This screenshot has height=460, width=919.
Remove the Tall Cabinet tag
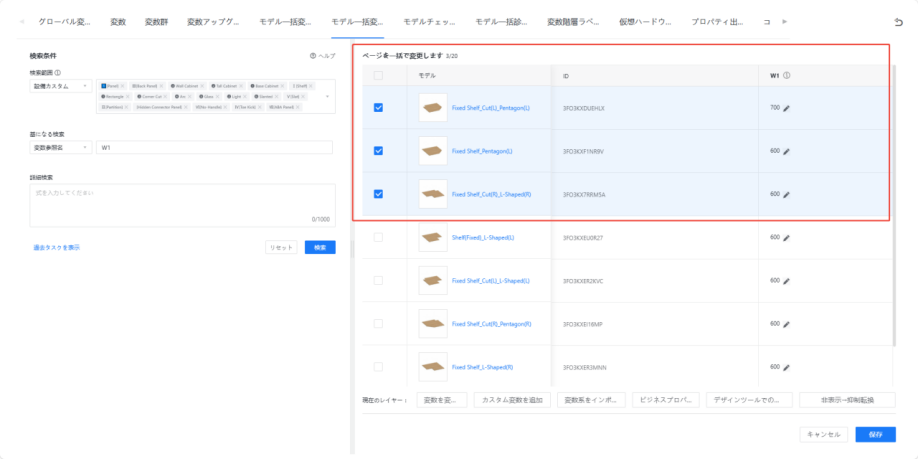click(241, 86)
